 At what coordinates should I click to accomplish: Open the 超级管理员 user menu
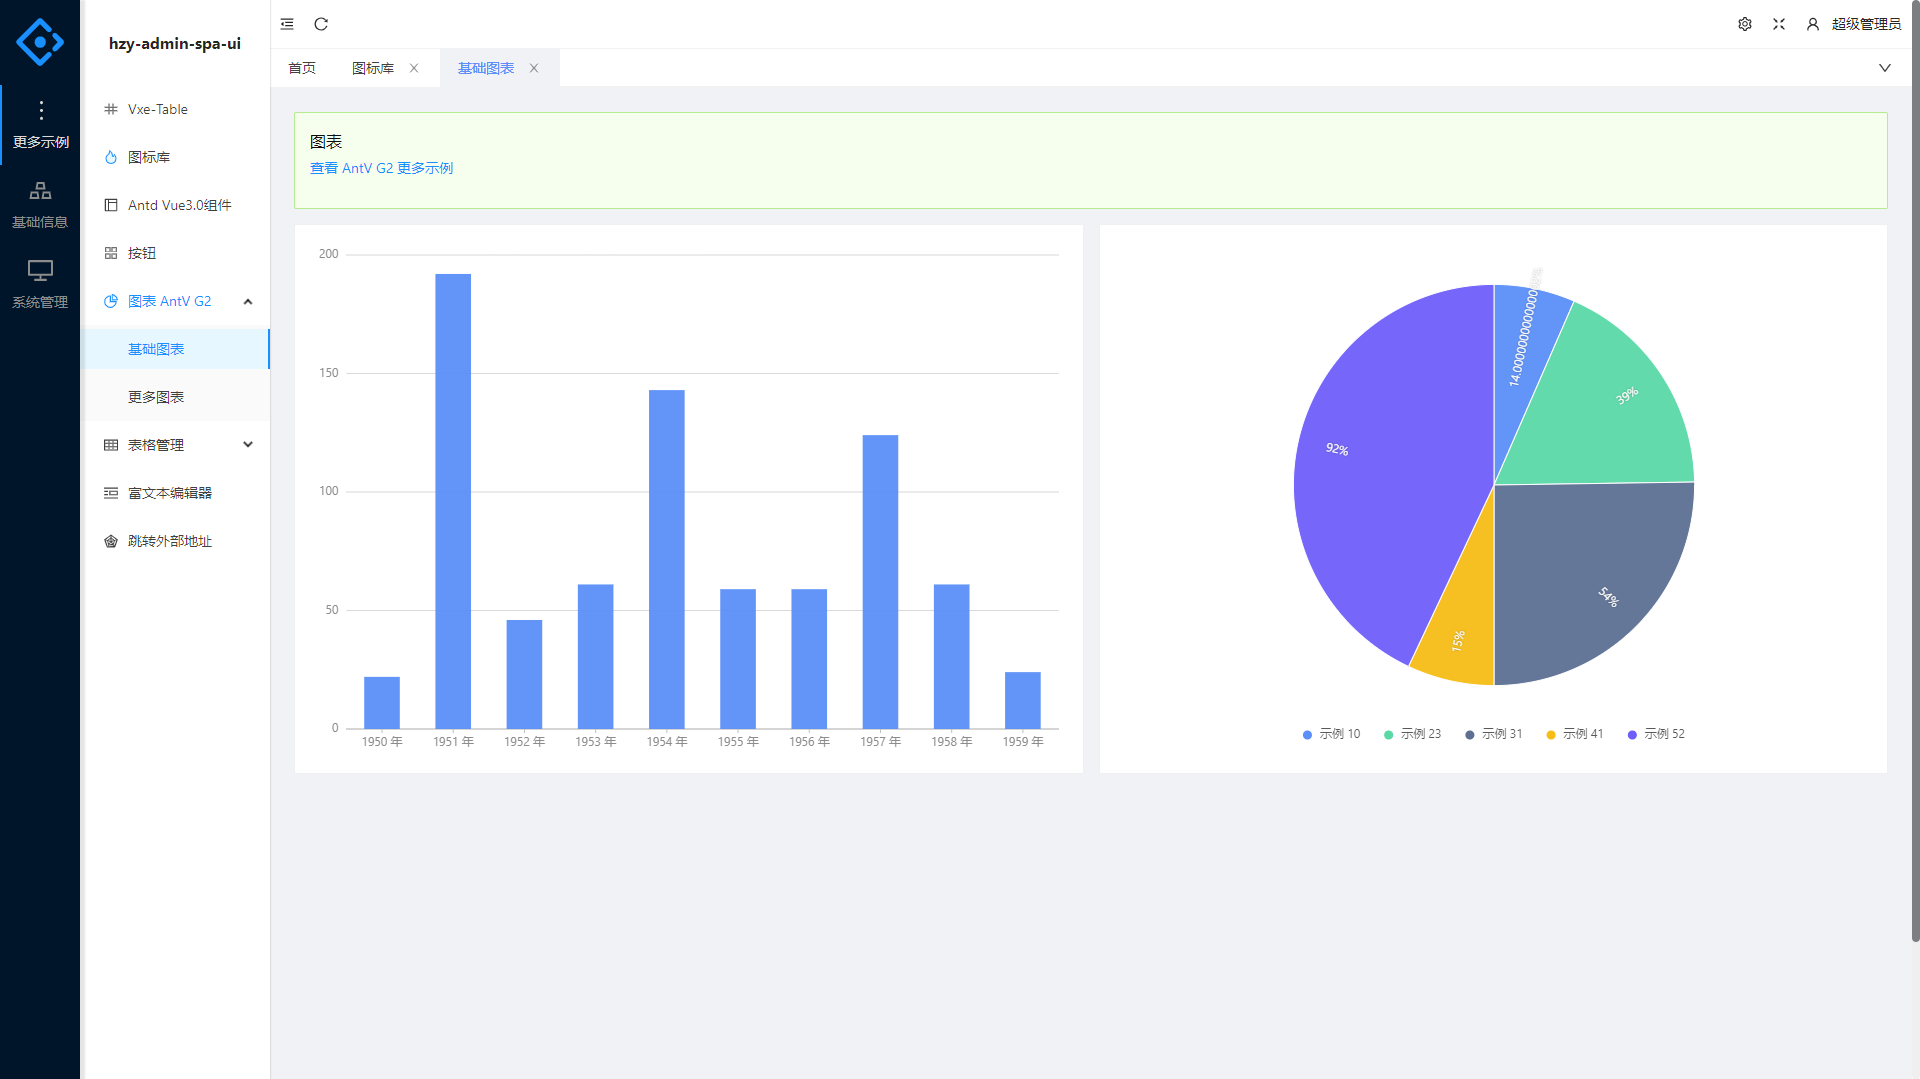coord(1855,24)
